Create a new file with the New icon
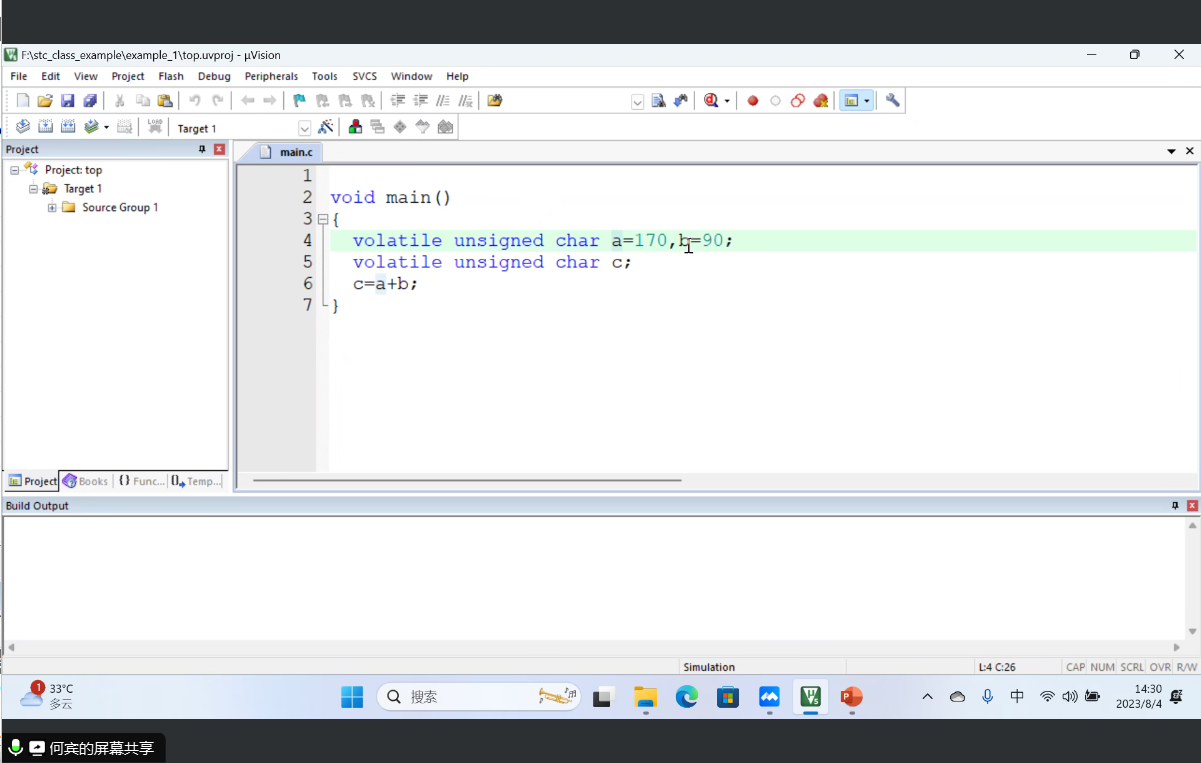Screen dimensions: 1201x763 coord(23,100)
